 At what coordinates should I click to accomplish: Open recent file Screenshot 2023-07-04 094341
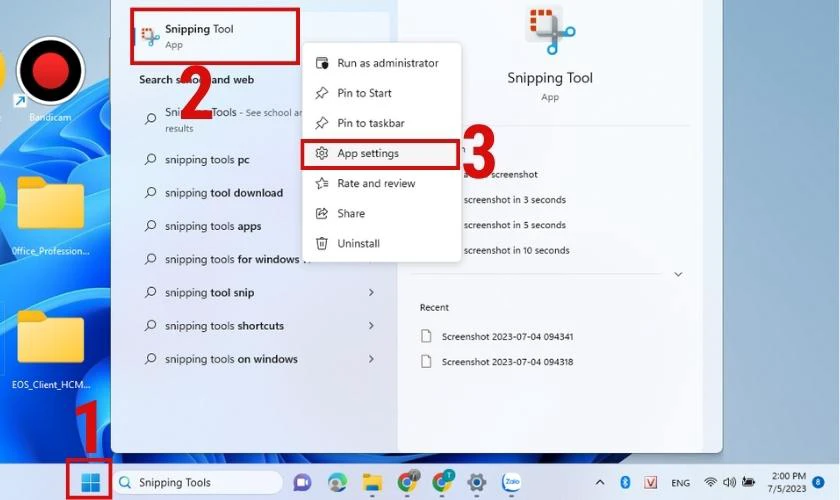pyautogui.click(x=497, y=337)
